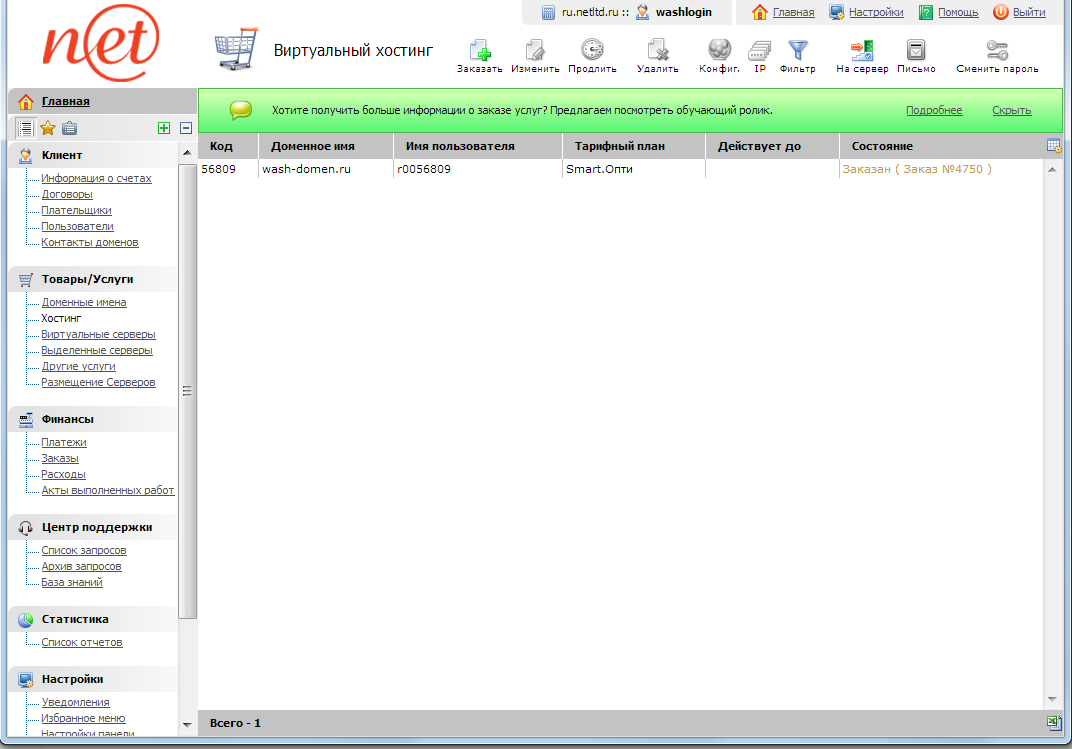Open the table column settings icon

pos(1053,145)
